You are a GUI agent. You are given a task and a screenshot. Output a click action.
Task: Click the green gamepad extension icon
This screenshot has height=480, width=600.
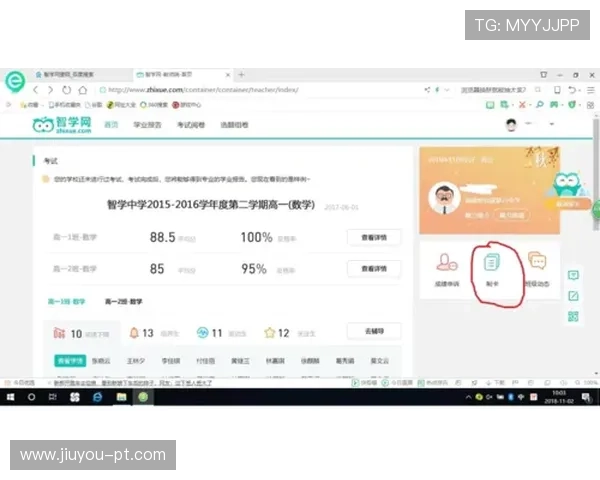coord(554,104)
